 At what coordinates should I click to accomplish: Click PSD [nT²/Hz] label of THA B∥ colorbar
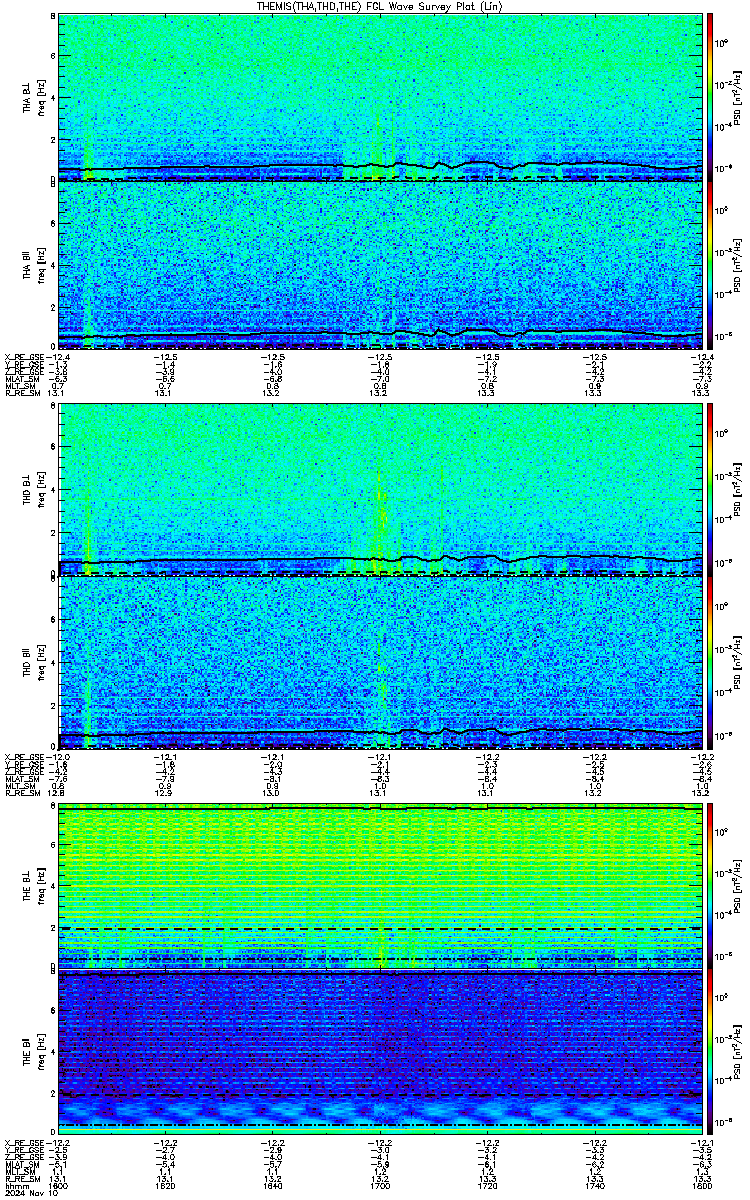click(x=736, y=265)
